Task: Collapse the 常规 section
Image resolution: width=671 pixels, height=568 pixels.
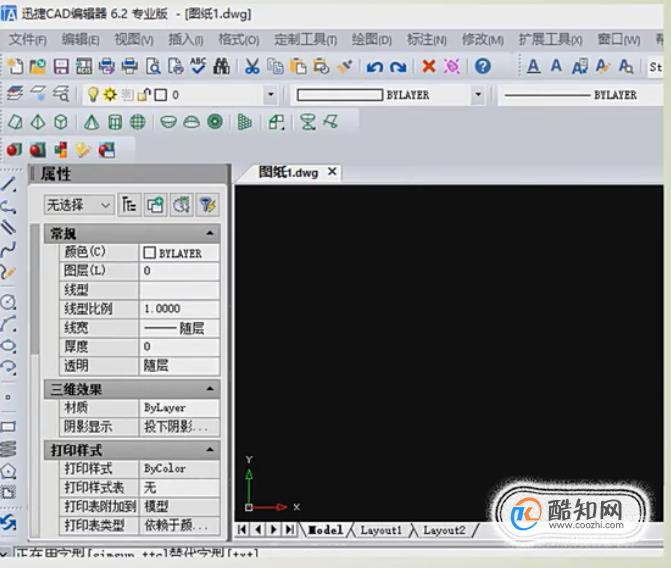Action: point(210,233)
